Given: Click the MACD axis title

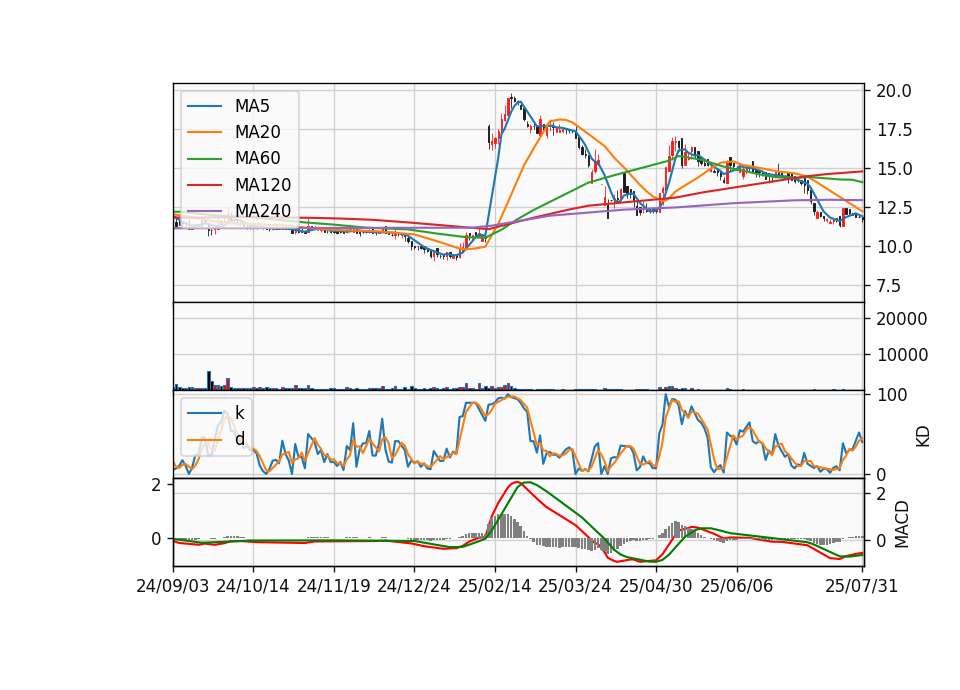Looking at the screenshot, I should pos(901,524).
